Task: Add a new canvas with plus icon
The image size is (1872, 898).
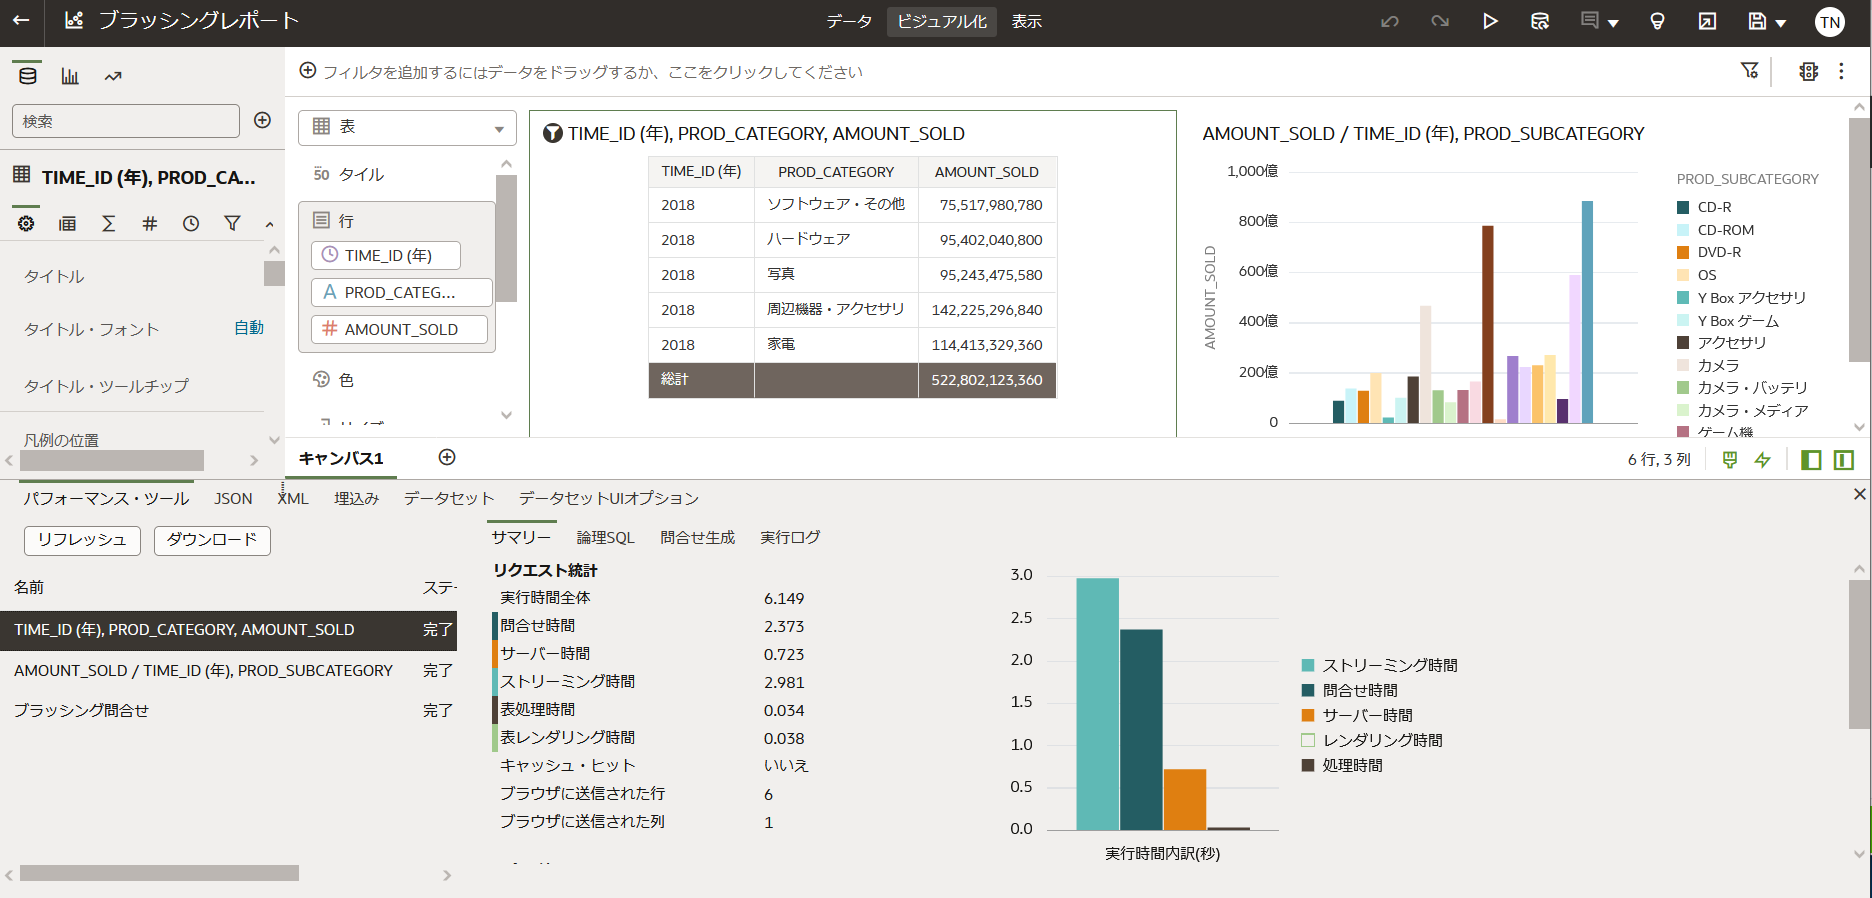Action: point(447,457)
